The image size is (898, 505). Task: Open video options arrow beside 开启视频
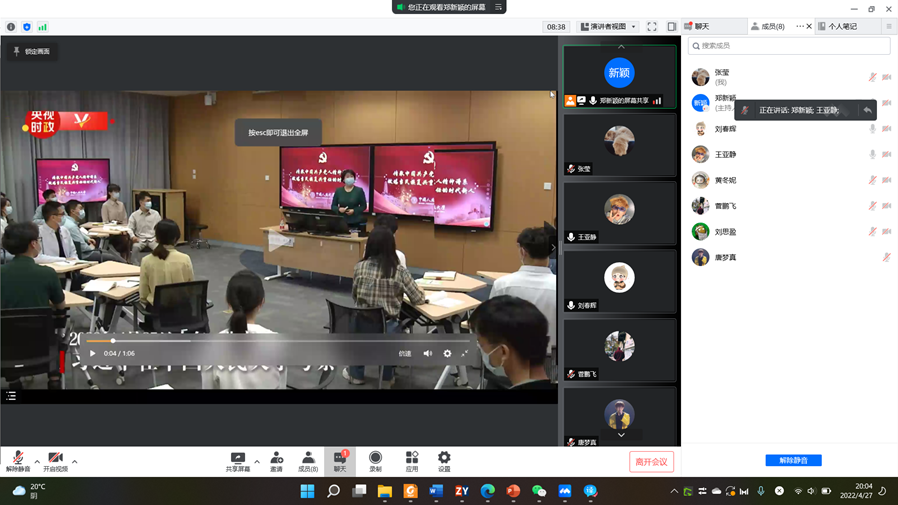tap(74, 461)
